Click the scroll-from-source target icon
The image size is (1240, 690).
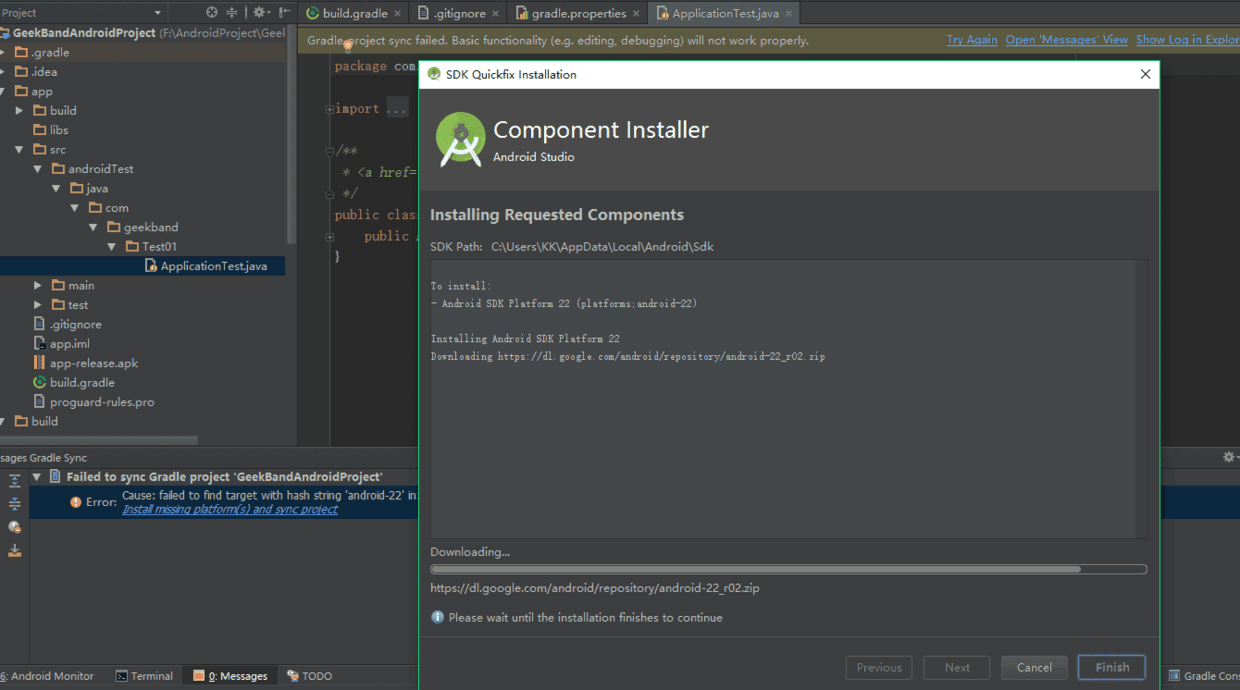212,13
